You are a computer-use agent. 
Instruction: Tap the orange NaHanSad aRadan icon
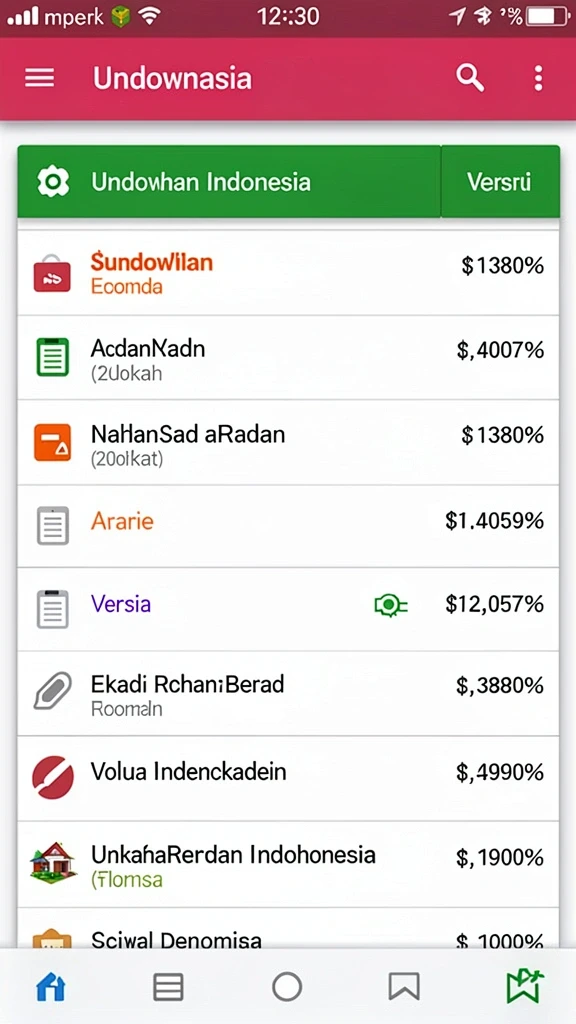52,442
